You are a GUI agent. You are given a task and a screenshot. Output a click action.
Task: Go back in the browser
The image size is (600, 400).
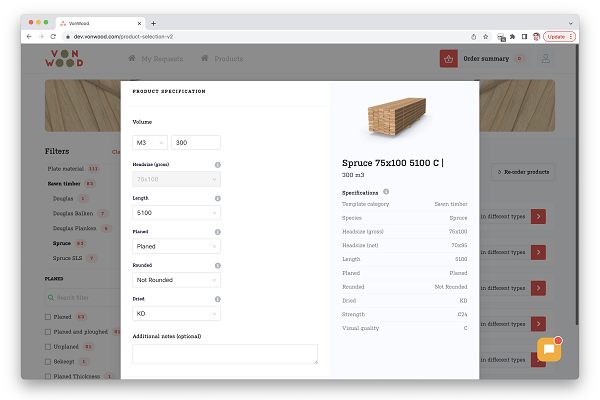tap(29, 37)
